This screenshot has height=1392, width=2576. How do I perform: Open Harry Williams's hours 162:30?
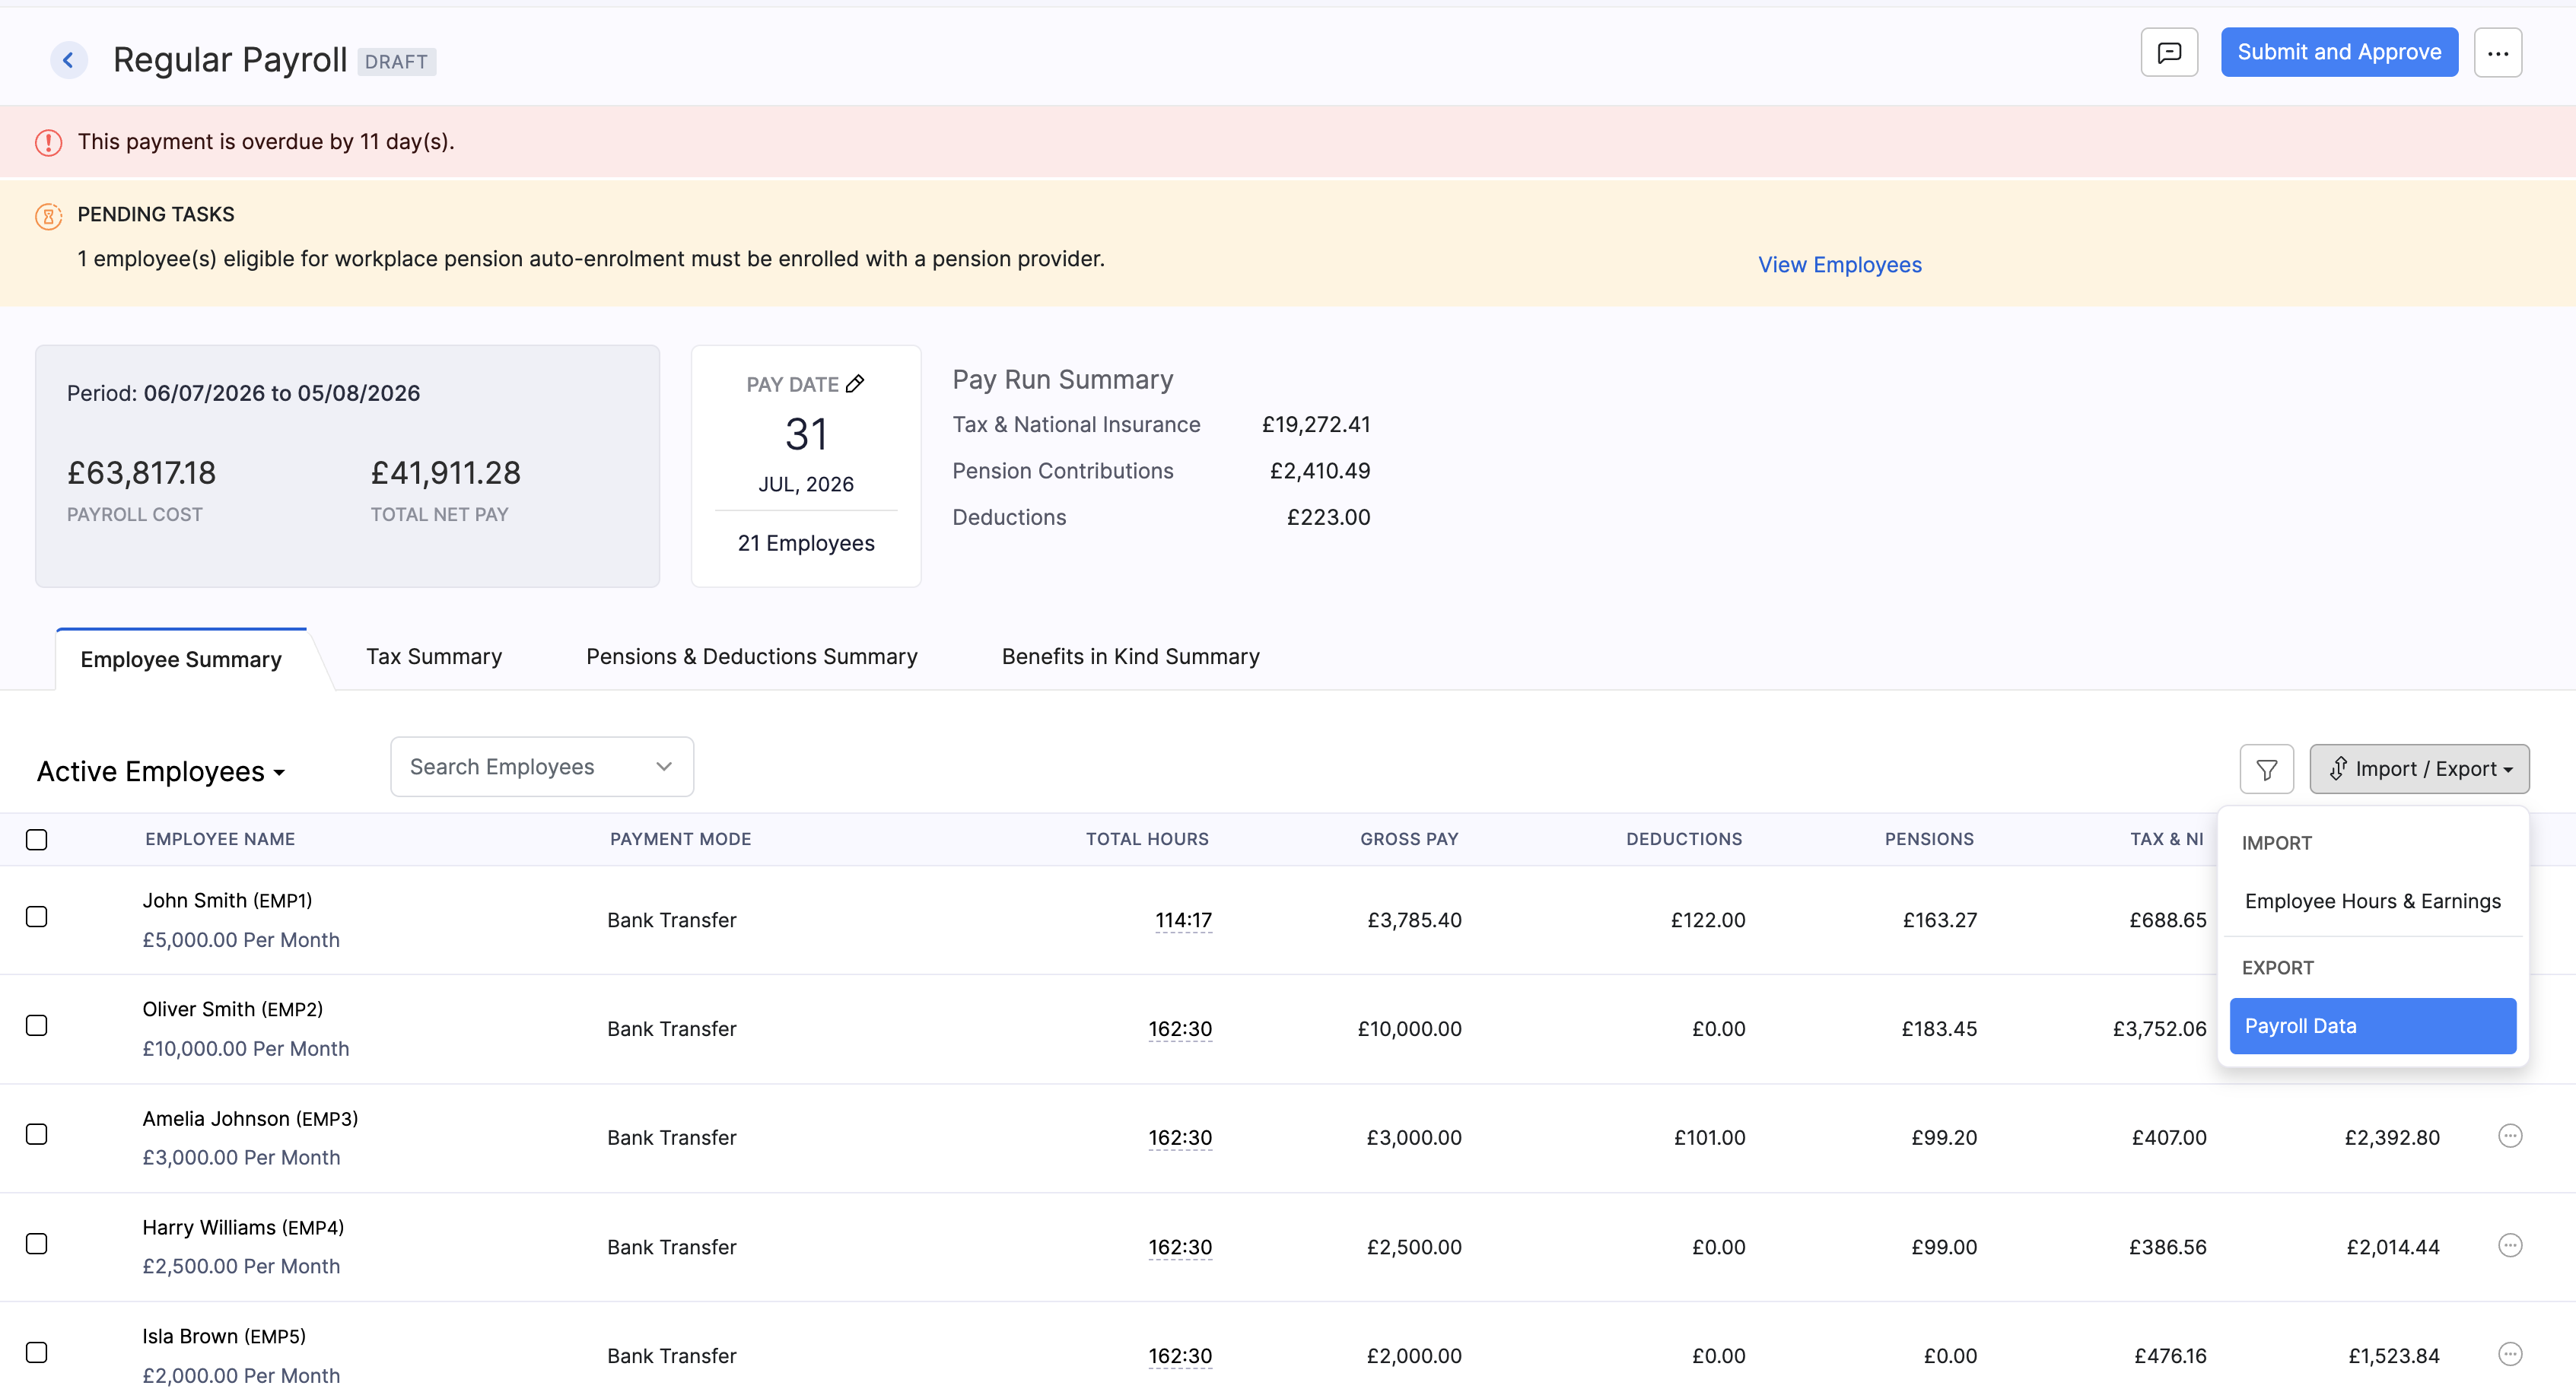click(1180, 1247)
